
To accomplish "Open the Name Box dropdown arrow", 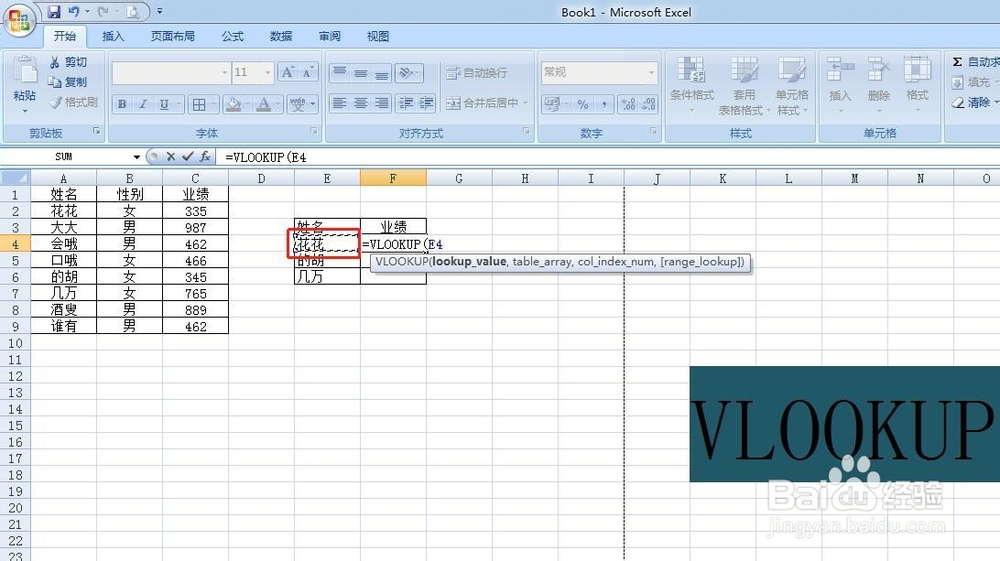I will 136,157.
